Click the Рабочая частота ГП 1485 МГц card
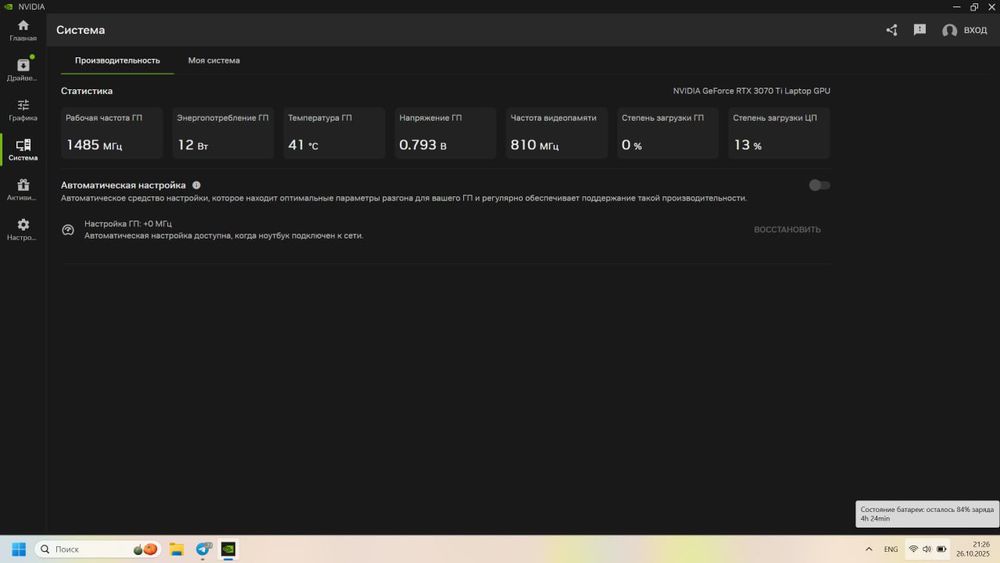 click(x=112, y=133)
